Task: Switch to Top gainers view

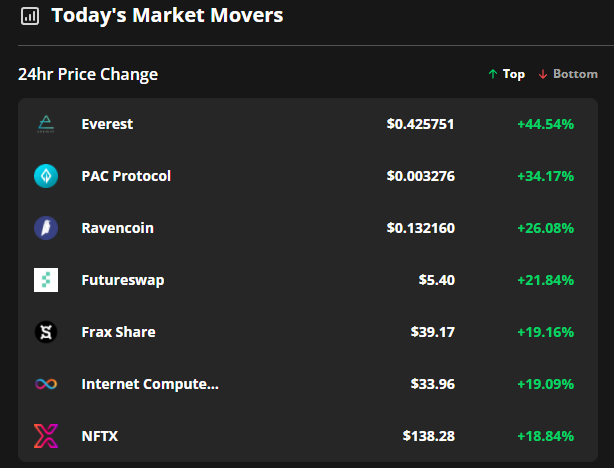Action: pos(506,74)
